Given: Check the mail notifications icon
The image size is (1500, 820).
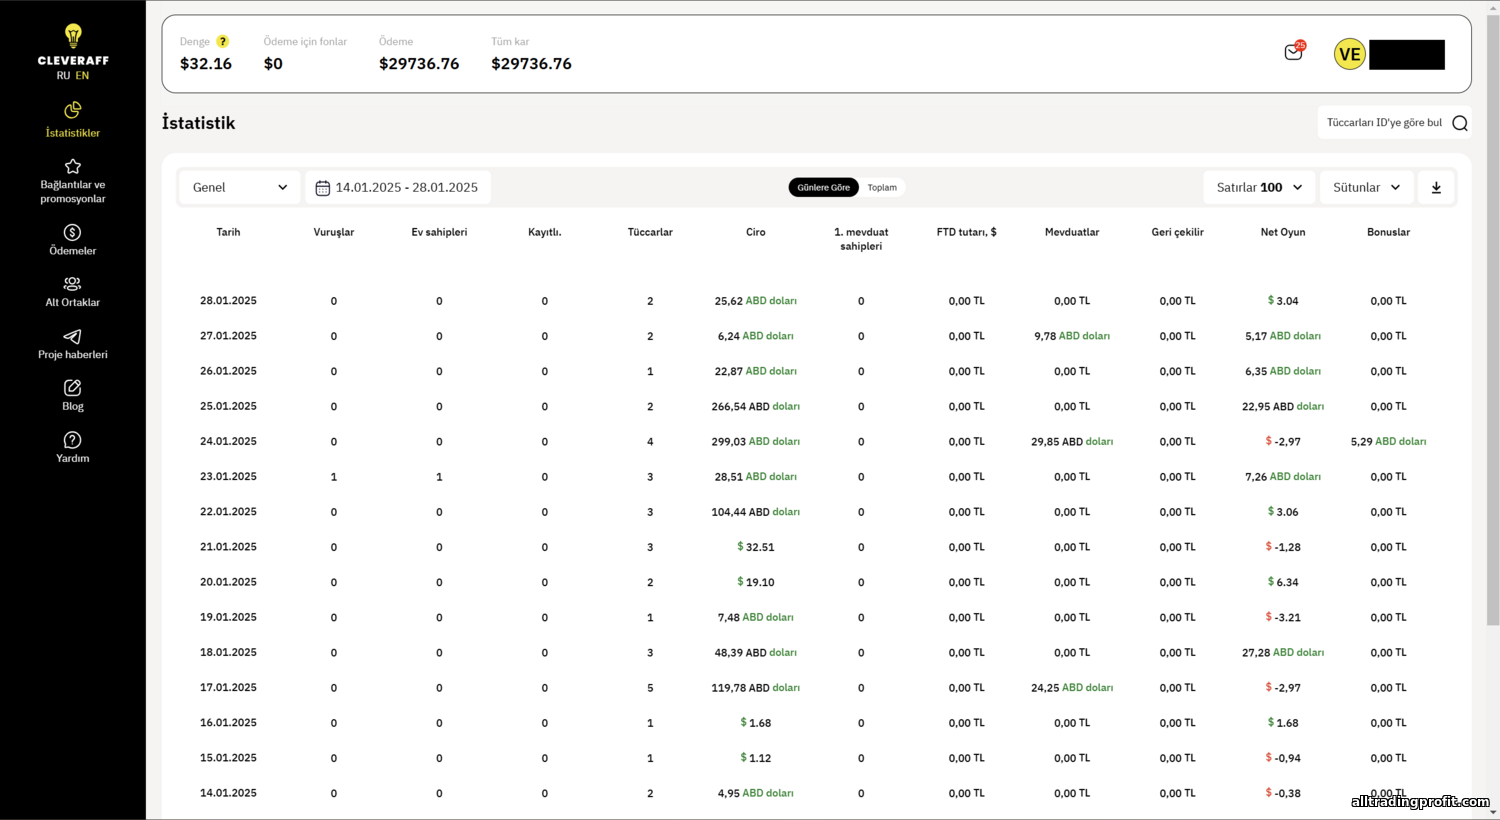Looking at the screenshot, I should [1294, 51].
